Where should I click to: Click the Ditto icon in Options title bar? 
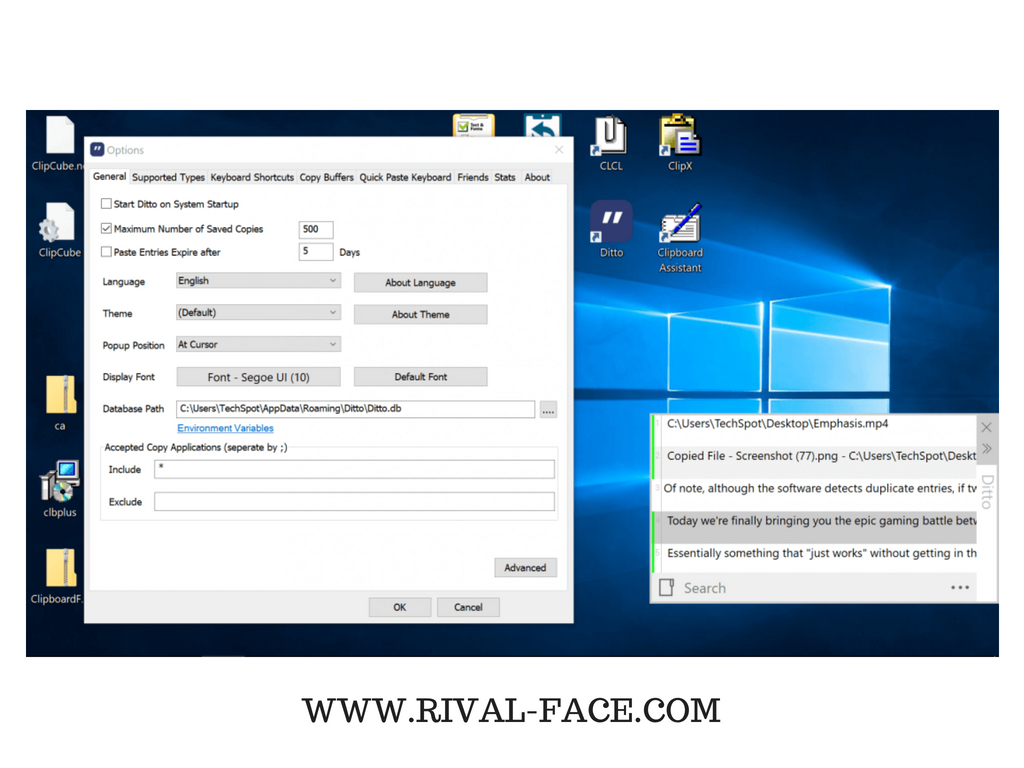97,150
